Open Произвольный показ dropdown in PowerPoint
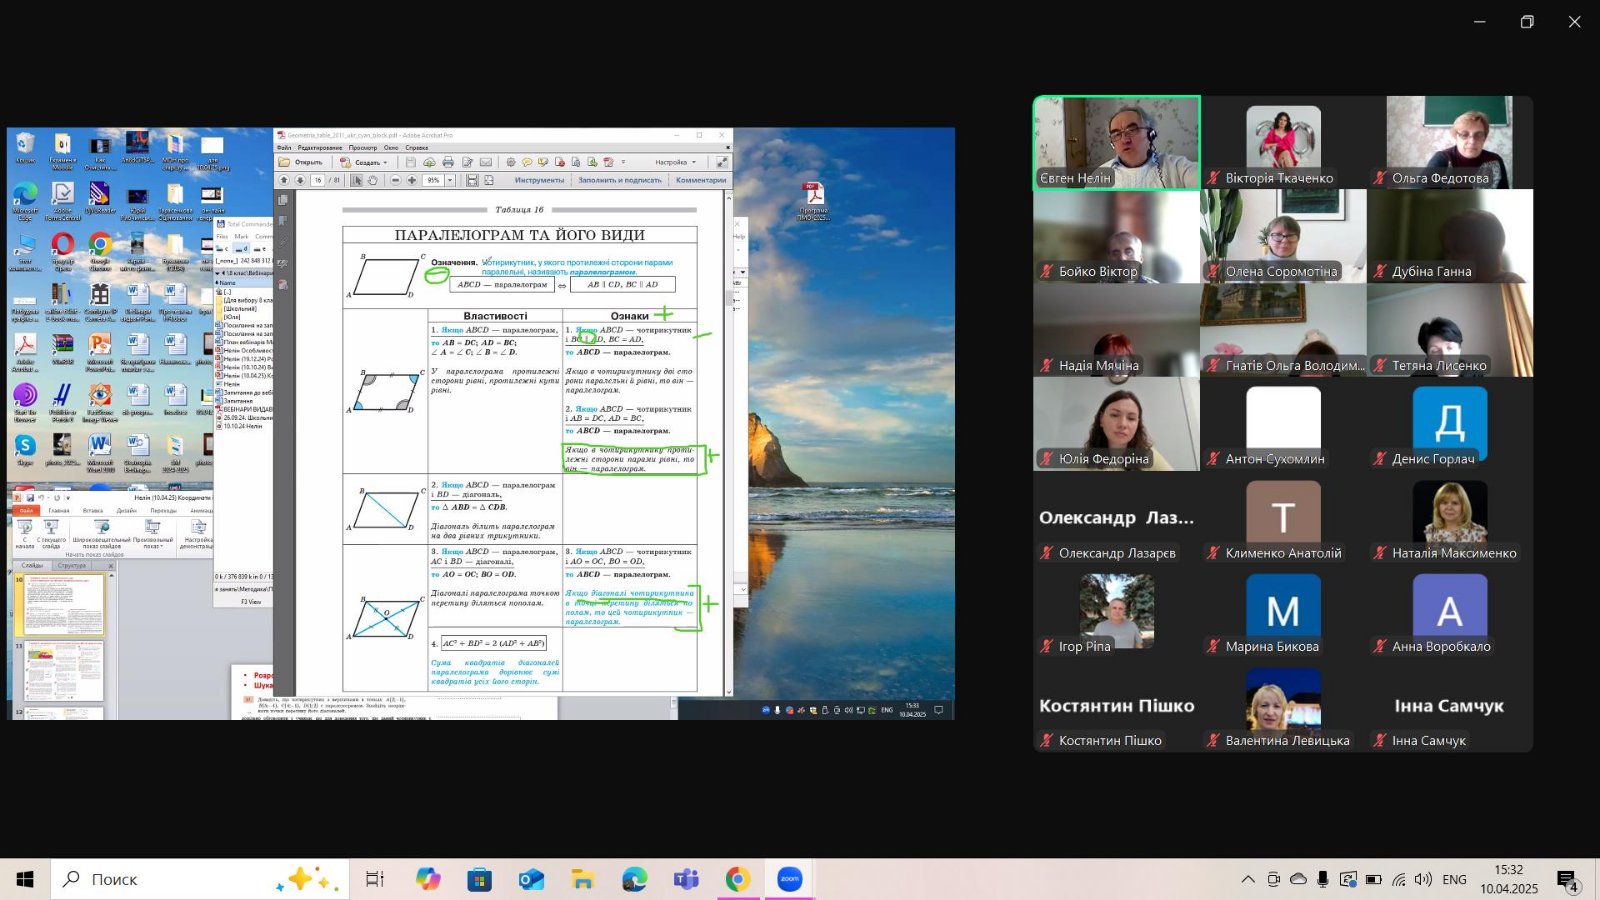The width and height of the screenshot is (1600, 900). click(x=153, y=535)
